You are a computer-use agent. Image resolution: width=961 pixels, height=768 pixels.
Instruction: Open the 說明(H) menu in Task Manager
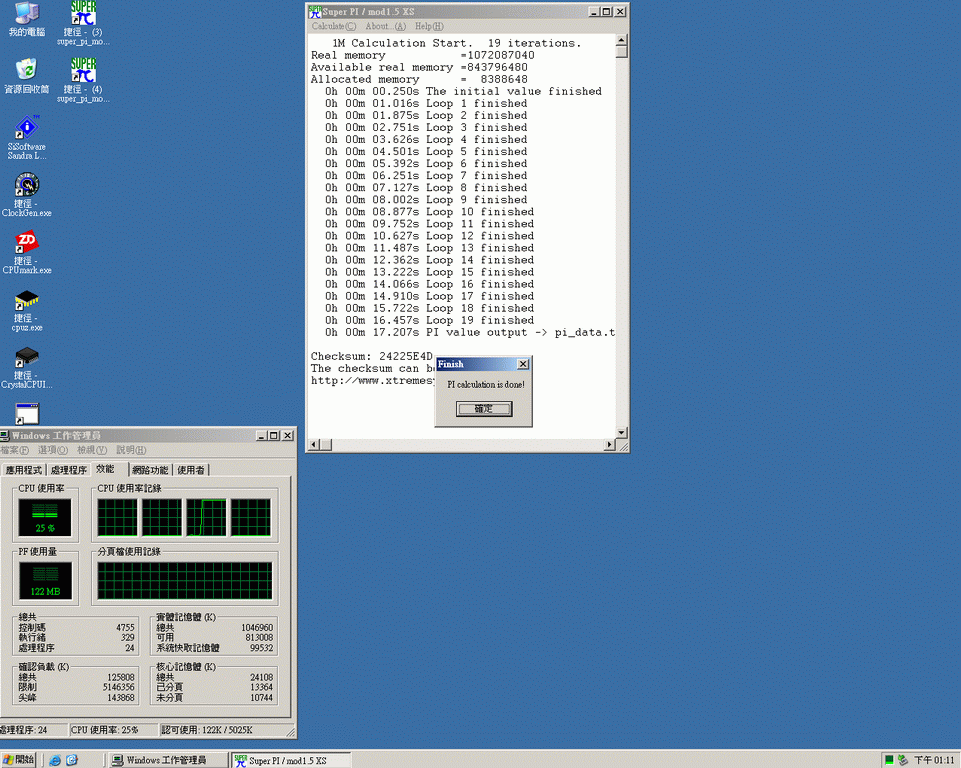[x=131, y=450]
